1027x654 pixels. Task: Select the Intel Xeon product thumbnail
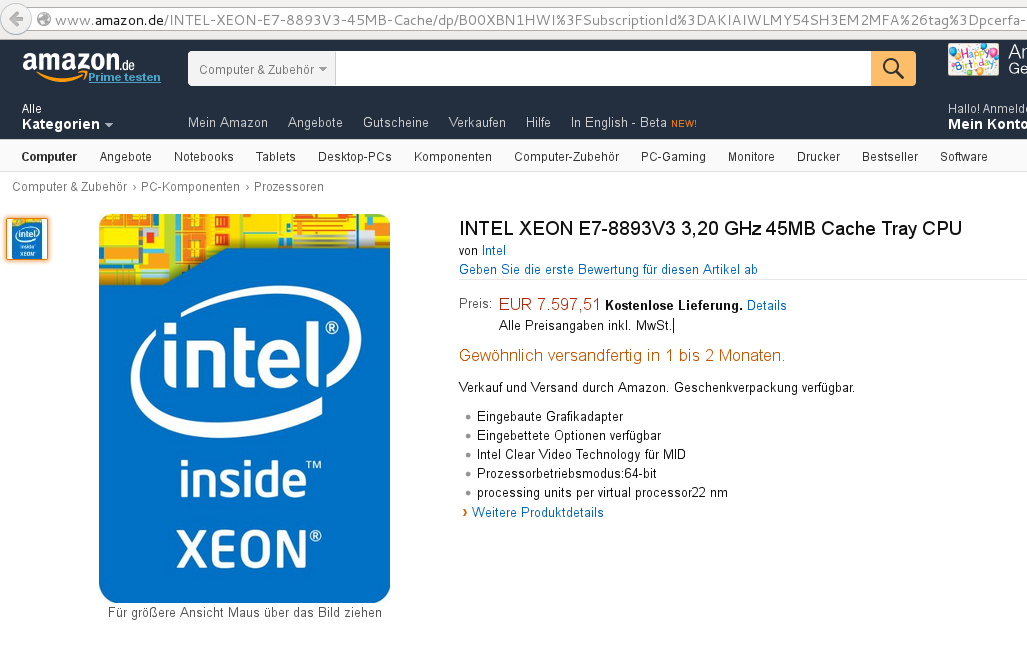(x=27, y=239)
